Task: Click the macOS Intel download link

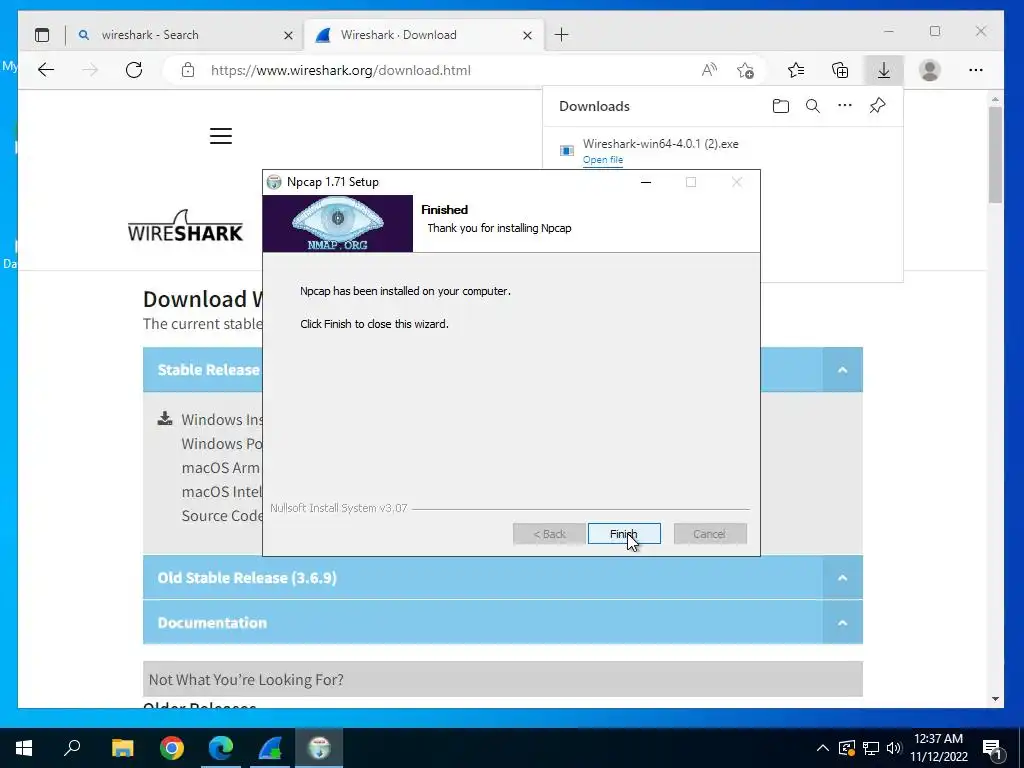Action: (x=222, y=492)
